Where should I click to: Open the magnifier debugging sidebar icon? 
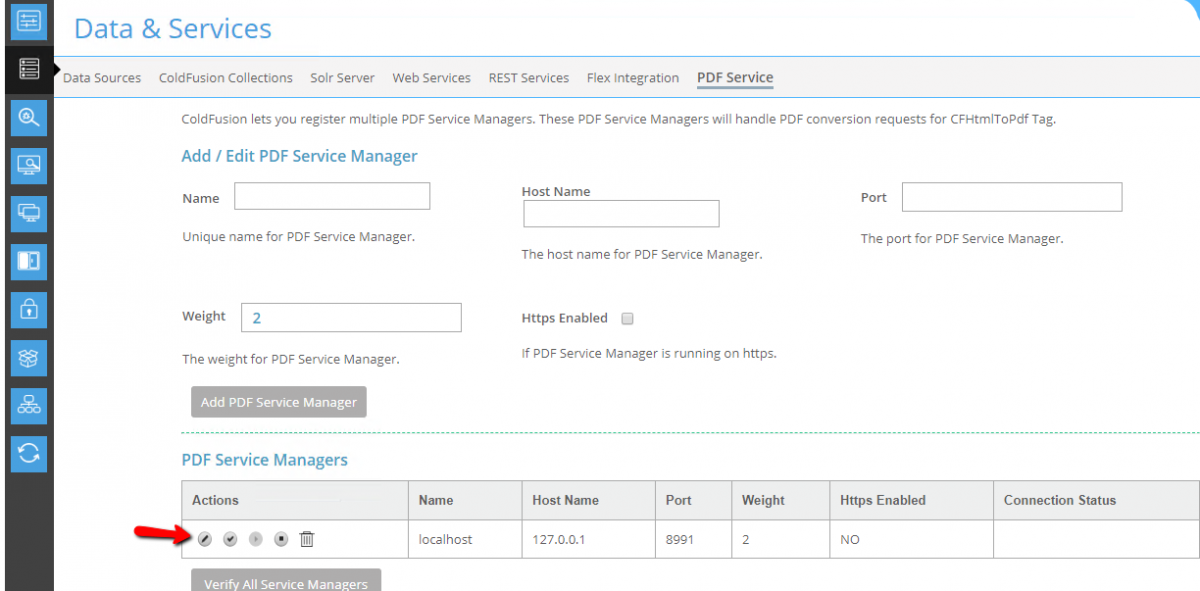(29, 117)
